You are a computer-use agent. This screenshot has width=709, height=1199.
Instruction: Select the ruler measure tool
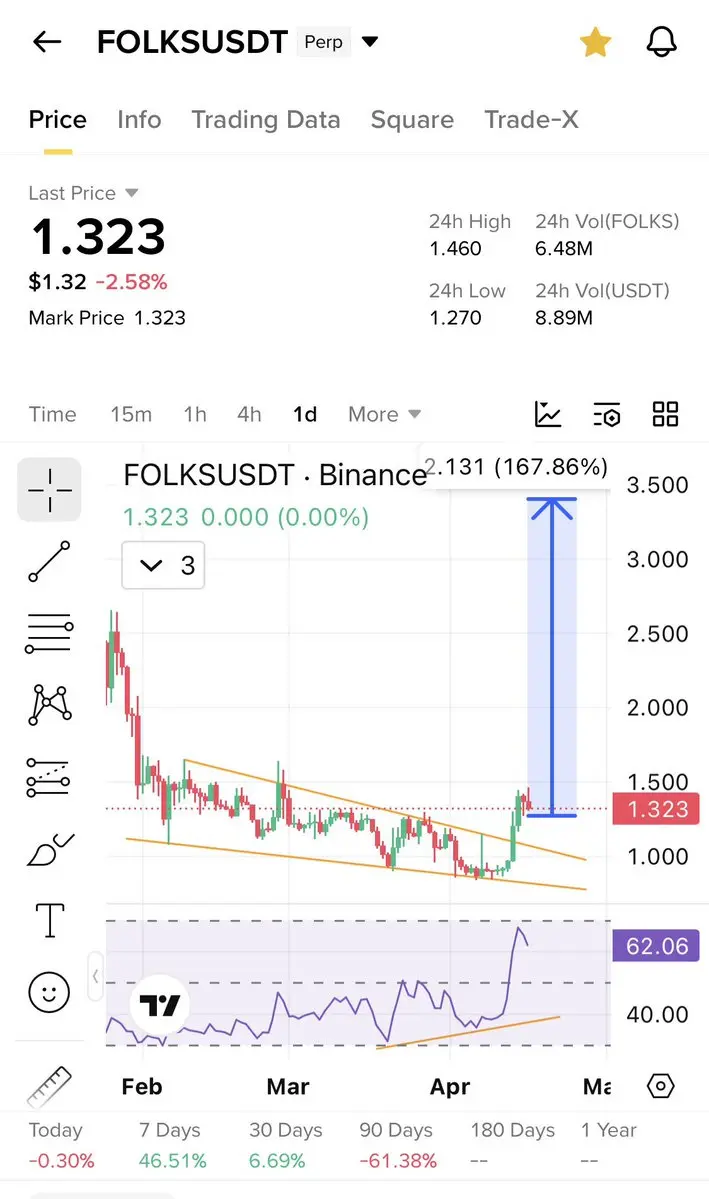pos(49,1087)
